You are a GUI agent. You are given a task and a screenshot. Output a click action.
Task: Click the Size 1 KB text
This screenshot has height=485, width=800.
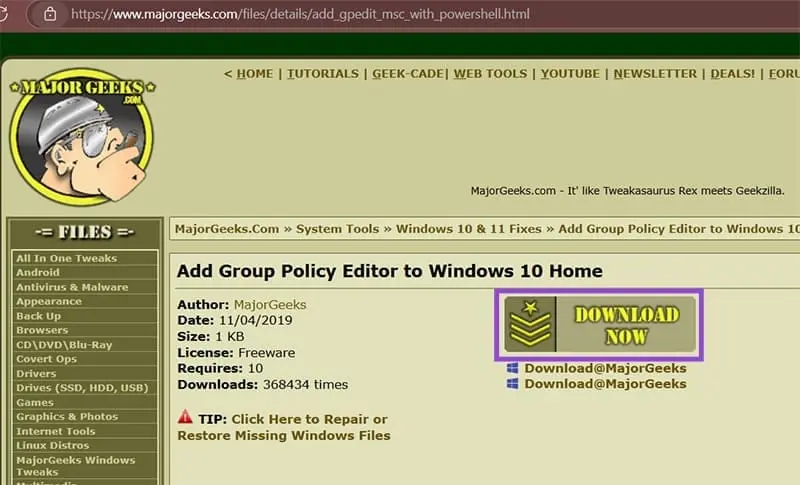point(211,337)
